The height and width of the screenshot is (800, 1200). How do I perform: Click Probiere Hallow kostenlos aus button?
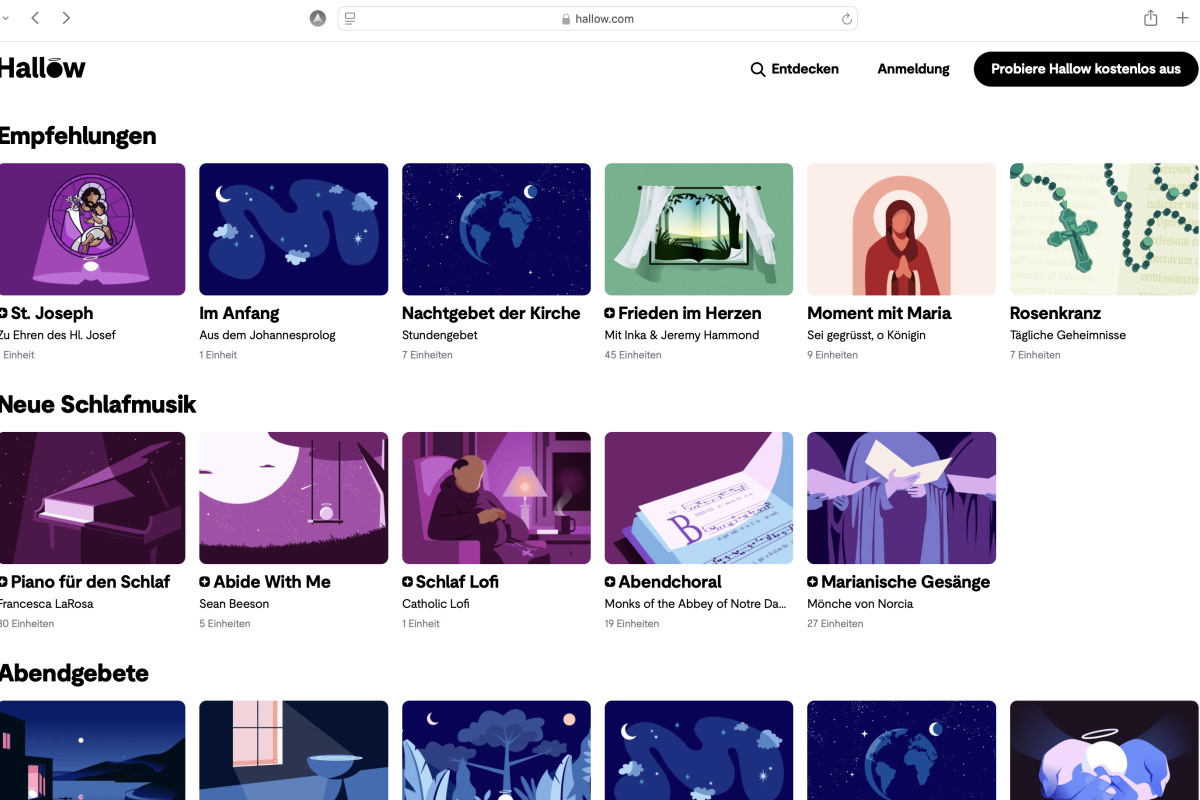[1086, 69]
